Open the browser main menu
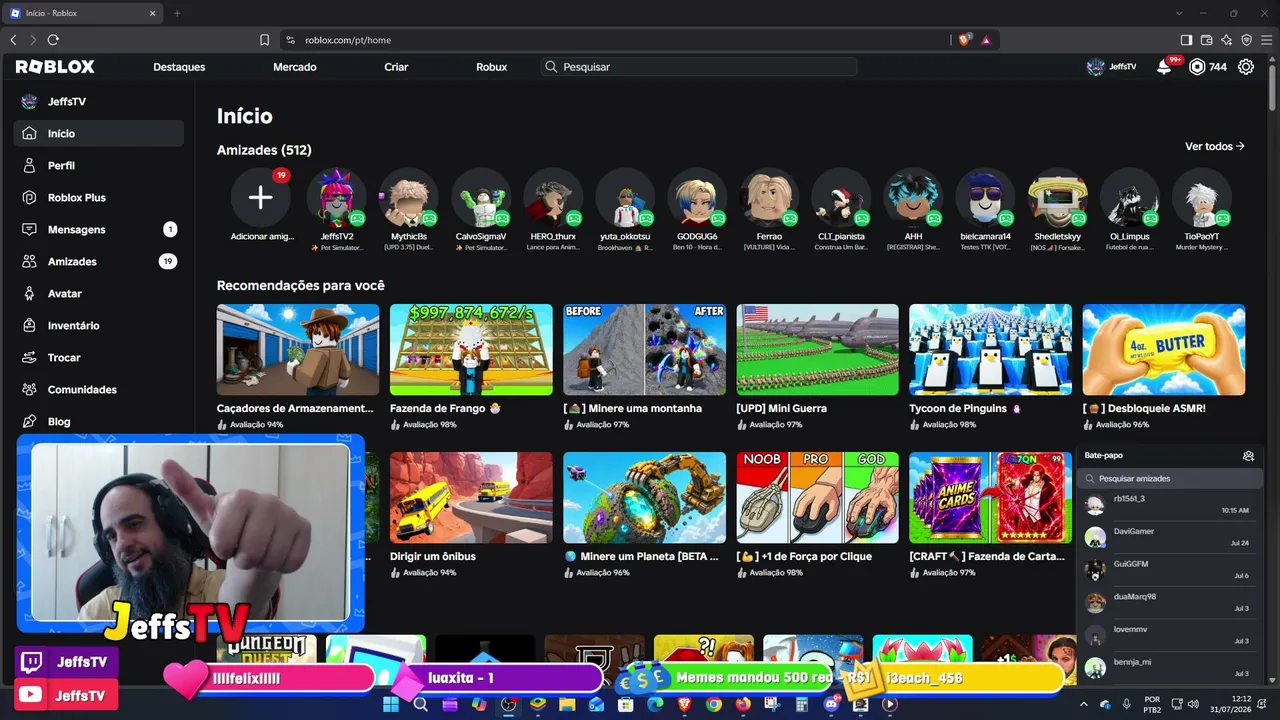The width and height of the screenshot is (1280, 720). [1266, 40]
